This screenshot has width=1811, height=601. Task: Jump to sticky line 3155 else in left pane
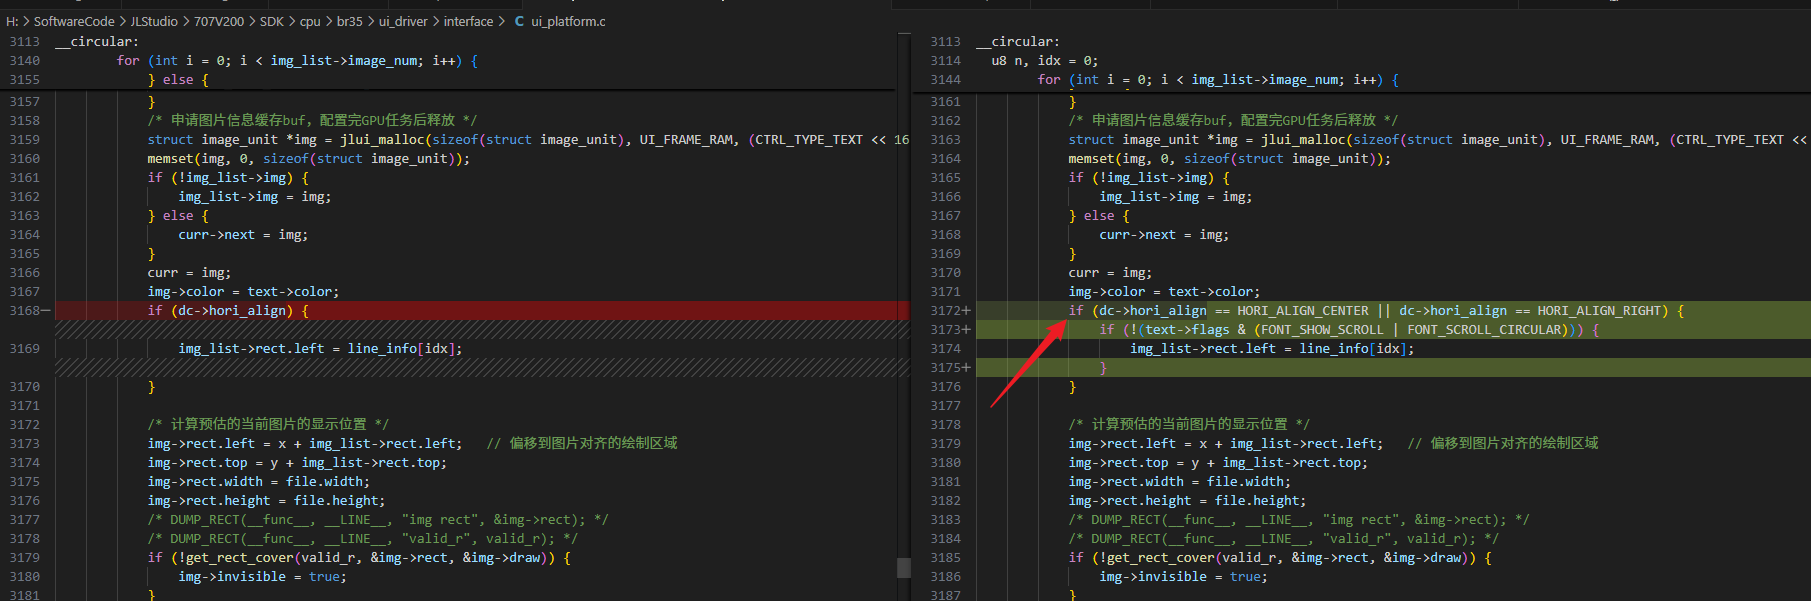(x=178, y=79)
